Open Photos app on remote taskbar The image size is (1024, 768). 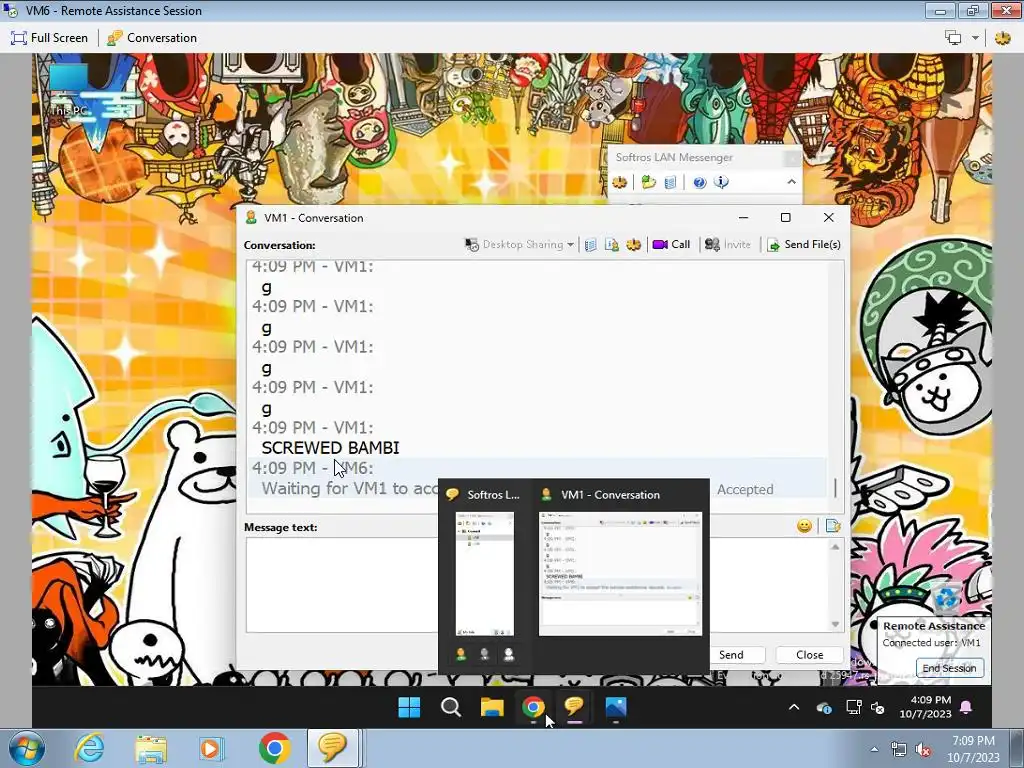(x=615, y=707)
